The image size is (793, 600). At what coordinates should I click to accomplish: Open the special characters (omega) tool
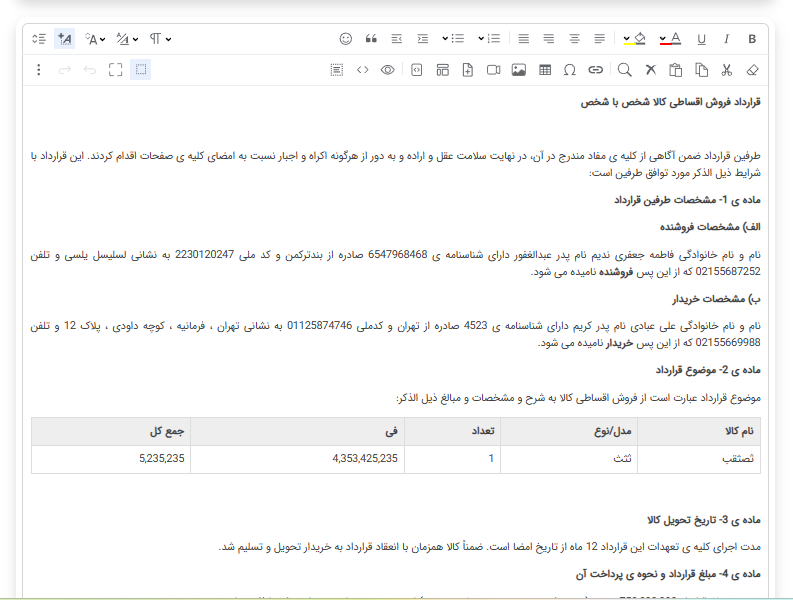tap(570, 70)
